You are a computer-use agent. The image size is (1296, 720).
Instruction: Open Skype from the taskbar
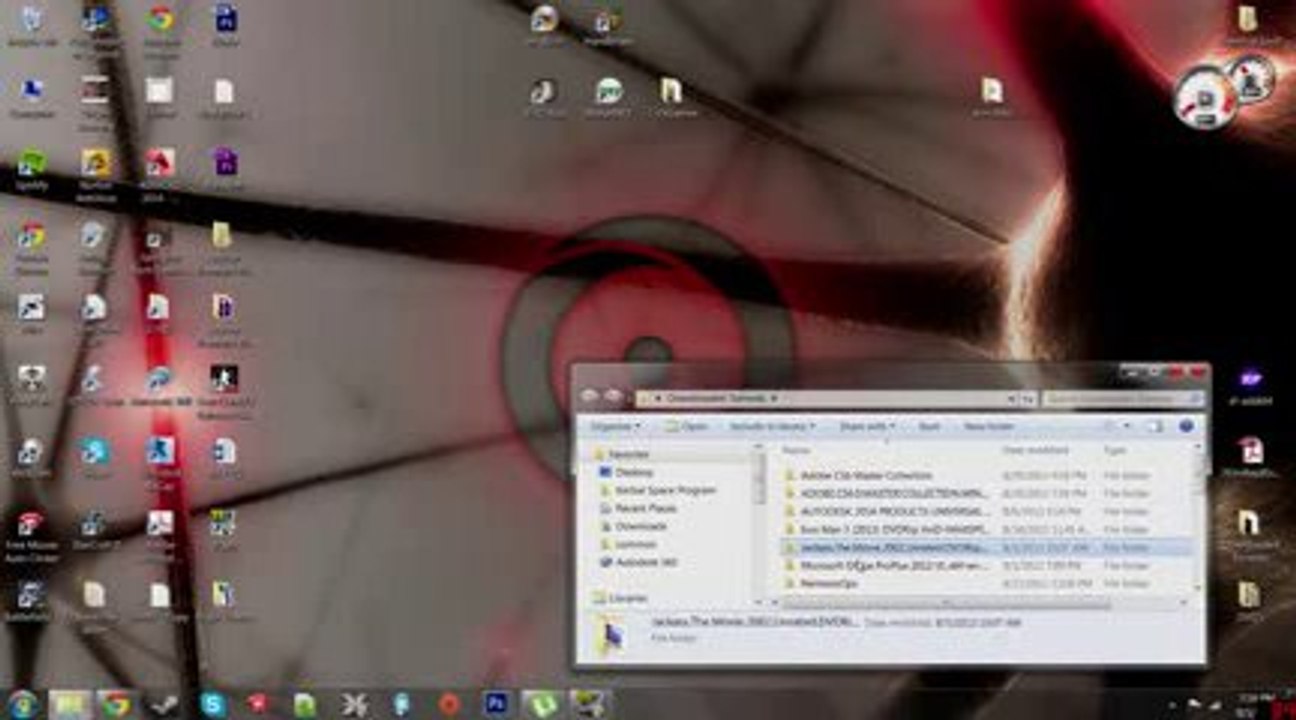coord(211,704)
